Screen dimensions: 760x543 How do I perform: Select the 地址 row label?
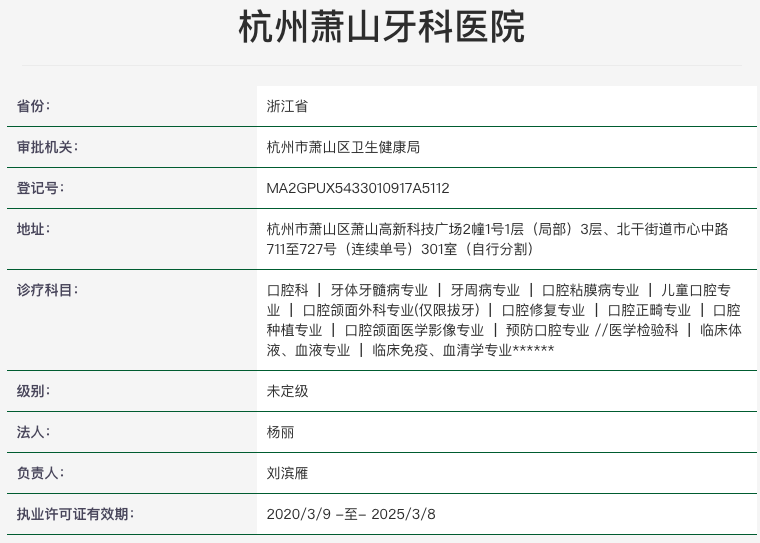(33, 229)
